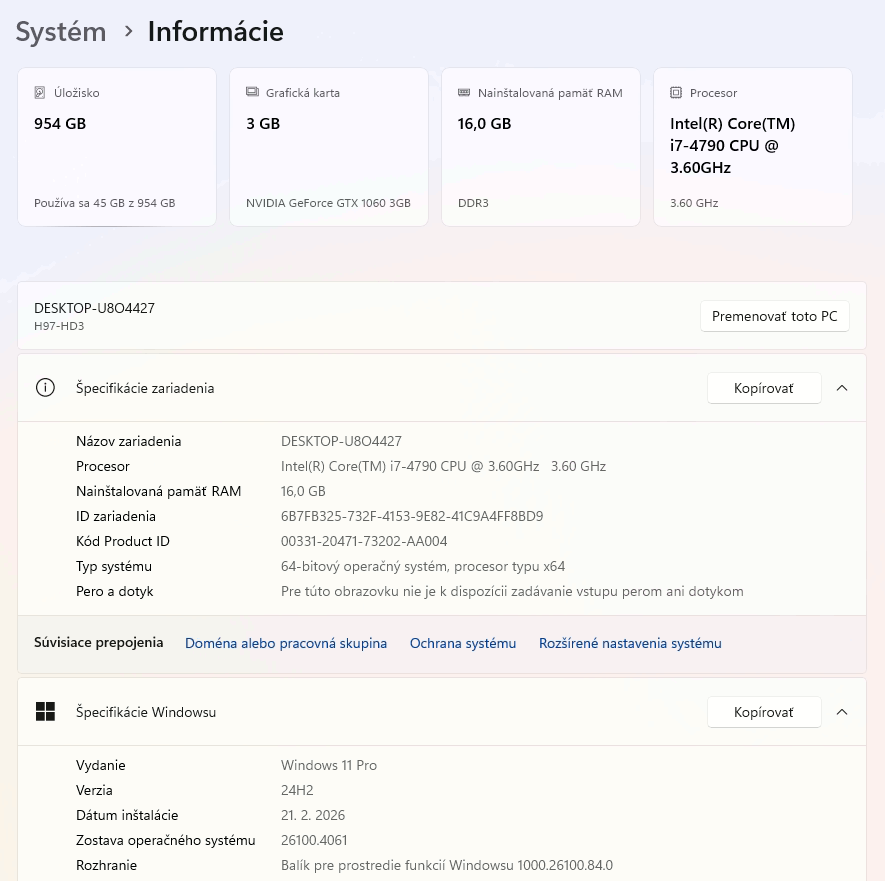Viewport: 885px width, 881px height.
Task: Collapse the Špecifikácie zariadenia section
Action: 842,388
